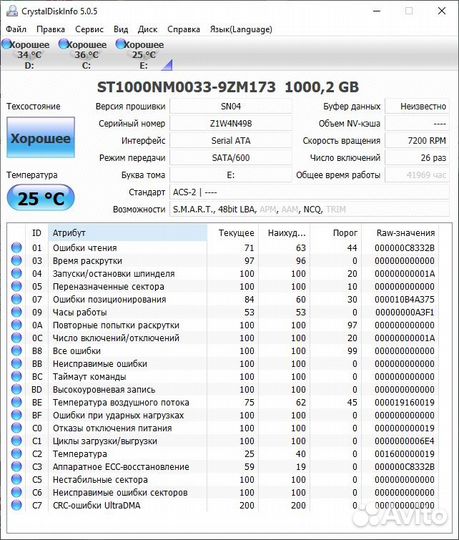Click status dot for C2 Температура row
The height and width of the screenshot is (540, 459).
pos(16,454)
